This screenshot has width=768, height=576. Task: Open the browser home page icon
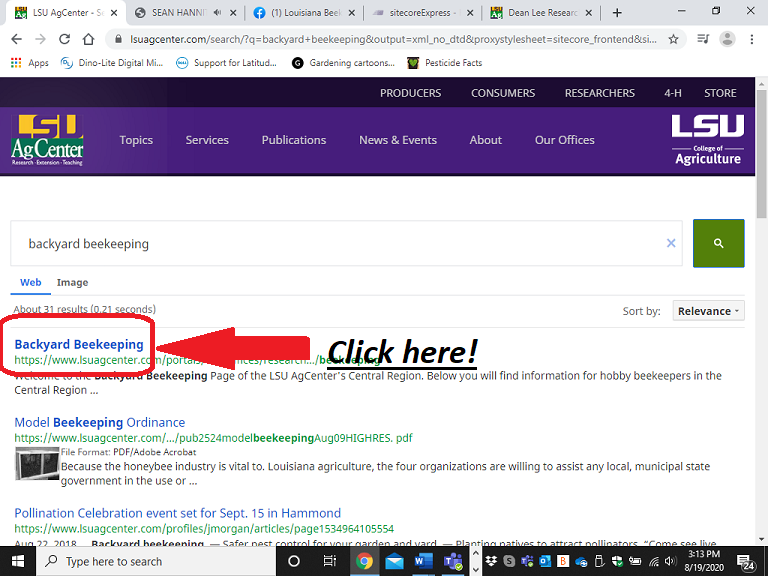(88, 39)
